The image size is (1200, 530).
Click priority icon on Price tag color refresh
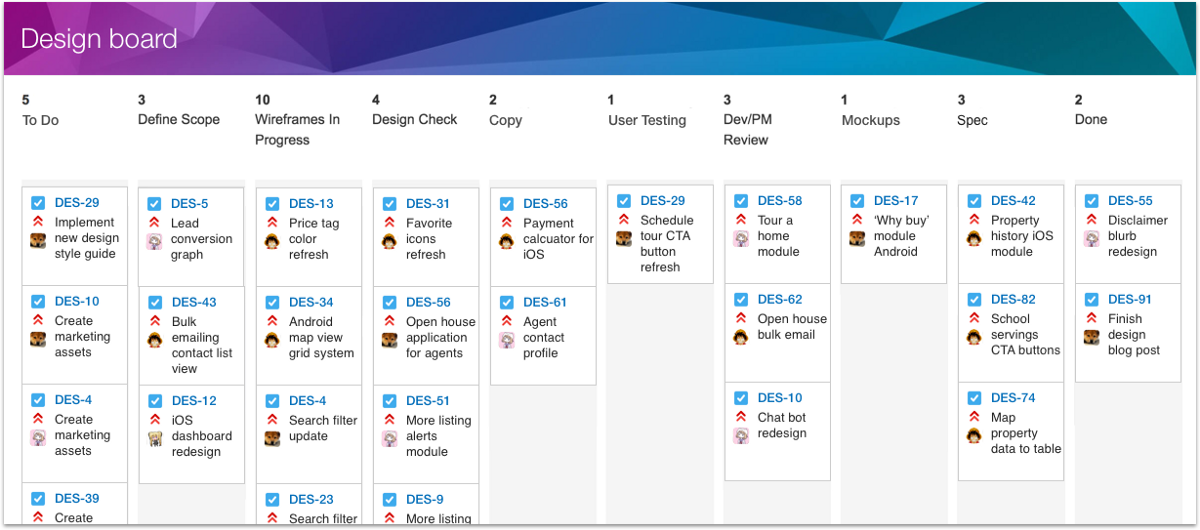click(x=272, y=222)
